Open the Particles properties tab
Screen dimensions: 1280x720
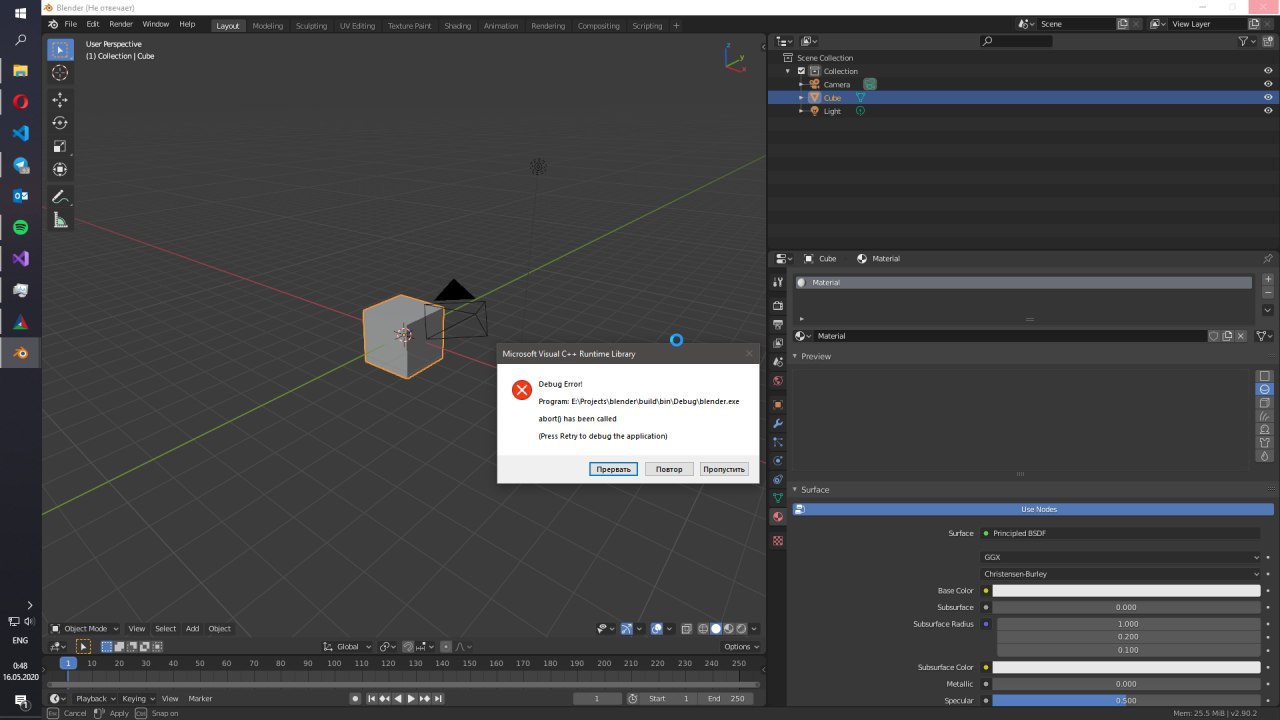click(x=778, y=442)
